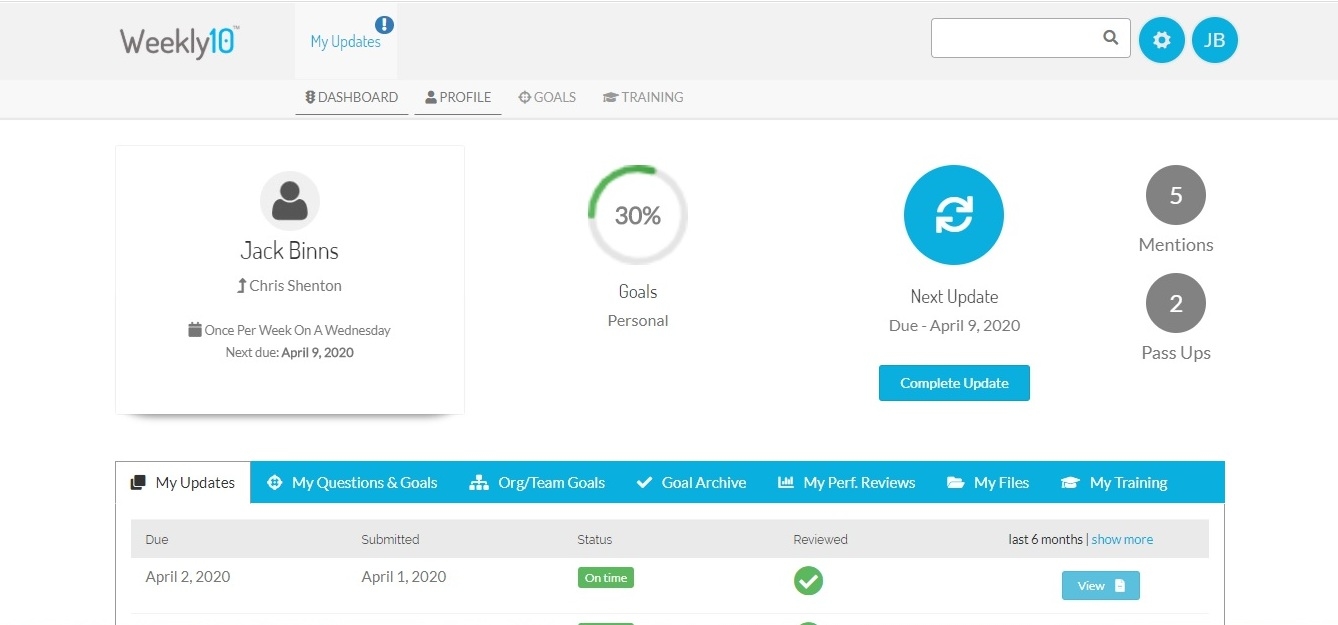Open the 2 Pass Ups badge
The width and height of the screenshot is (1338, 625).
(x=1175, y=304)
